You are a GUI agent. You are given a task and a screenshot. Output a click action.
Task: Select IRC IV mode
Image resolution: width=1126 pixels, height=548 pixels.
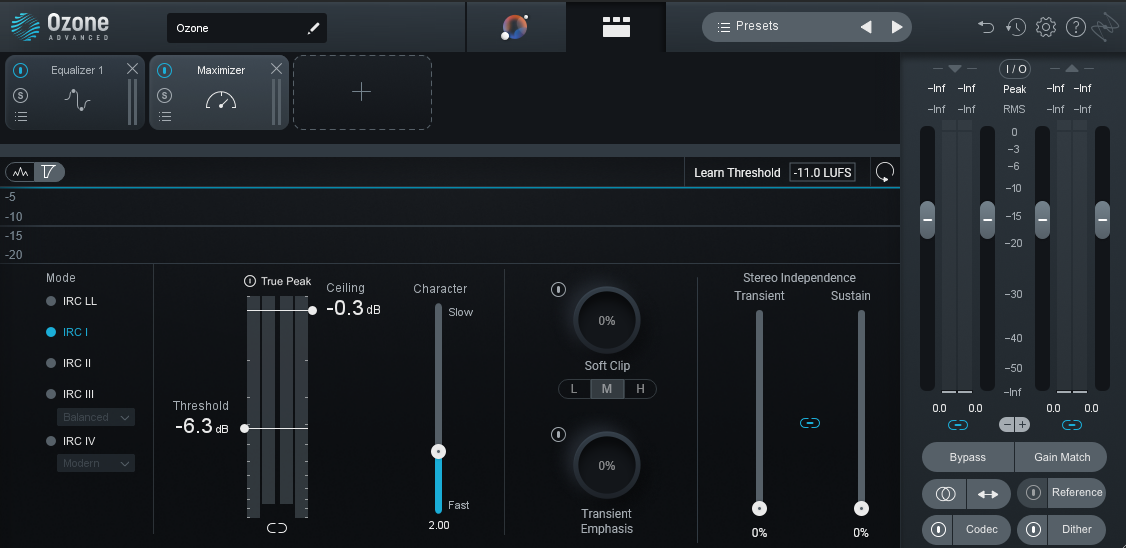70,441
